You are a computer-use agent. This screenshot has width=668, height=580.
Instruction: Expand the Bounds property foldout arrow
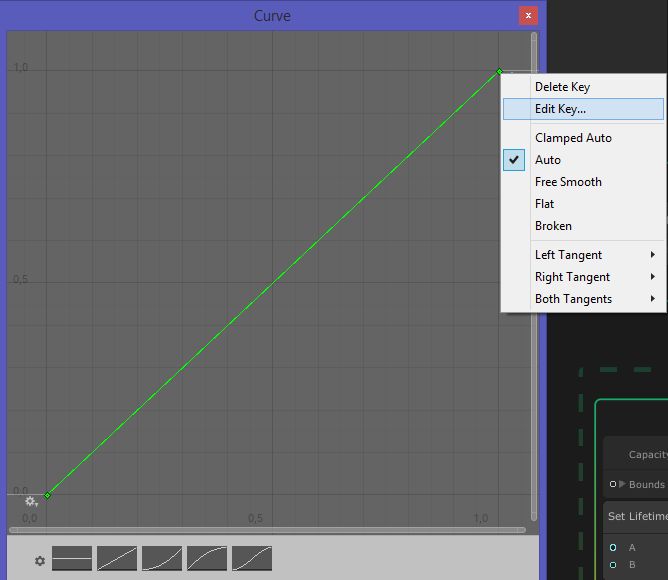[622, 484]
